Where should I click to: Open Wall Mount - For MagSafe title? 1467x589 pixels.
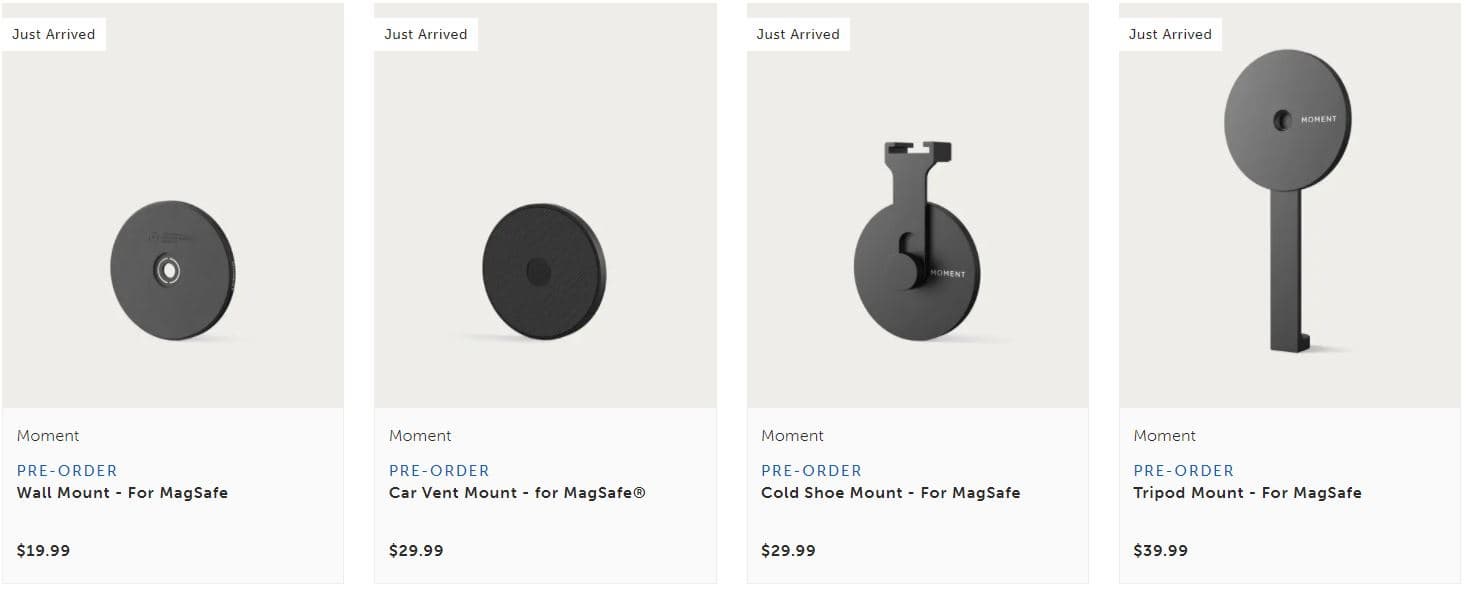coord(122,492)
